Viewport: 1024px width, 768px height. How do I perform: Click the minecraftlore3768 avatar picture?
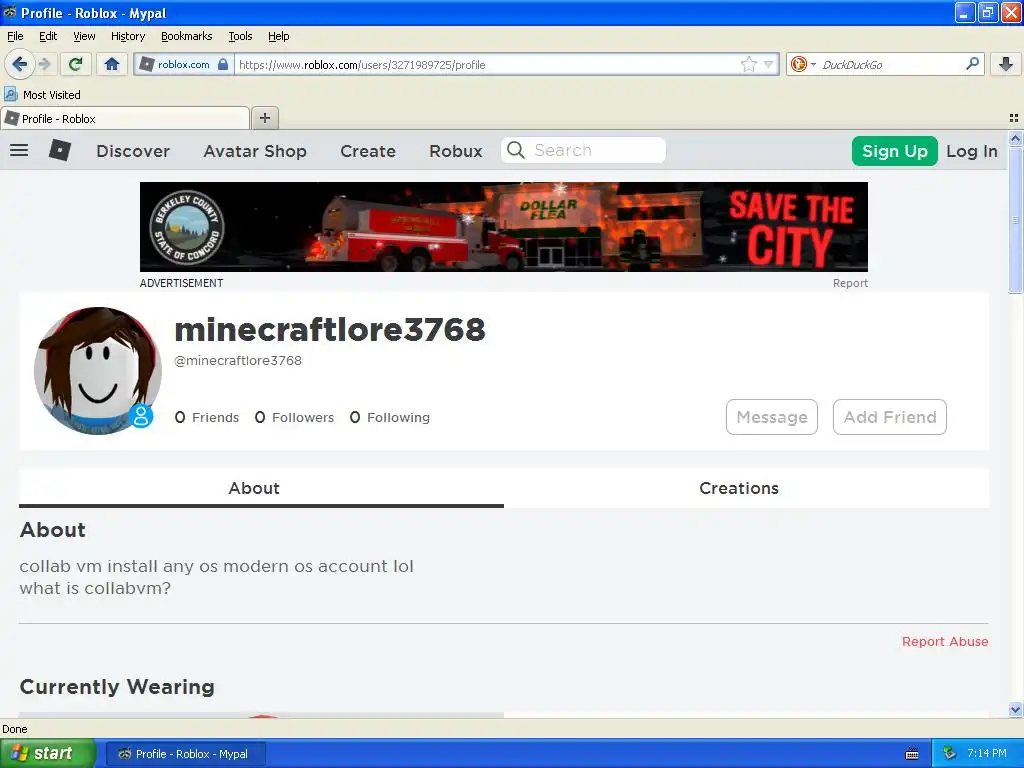97,370
